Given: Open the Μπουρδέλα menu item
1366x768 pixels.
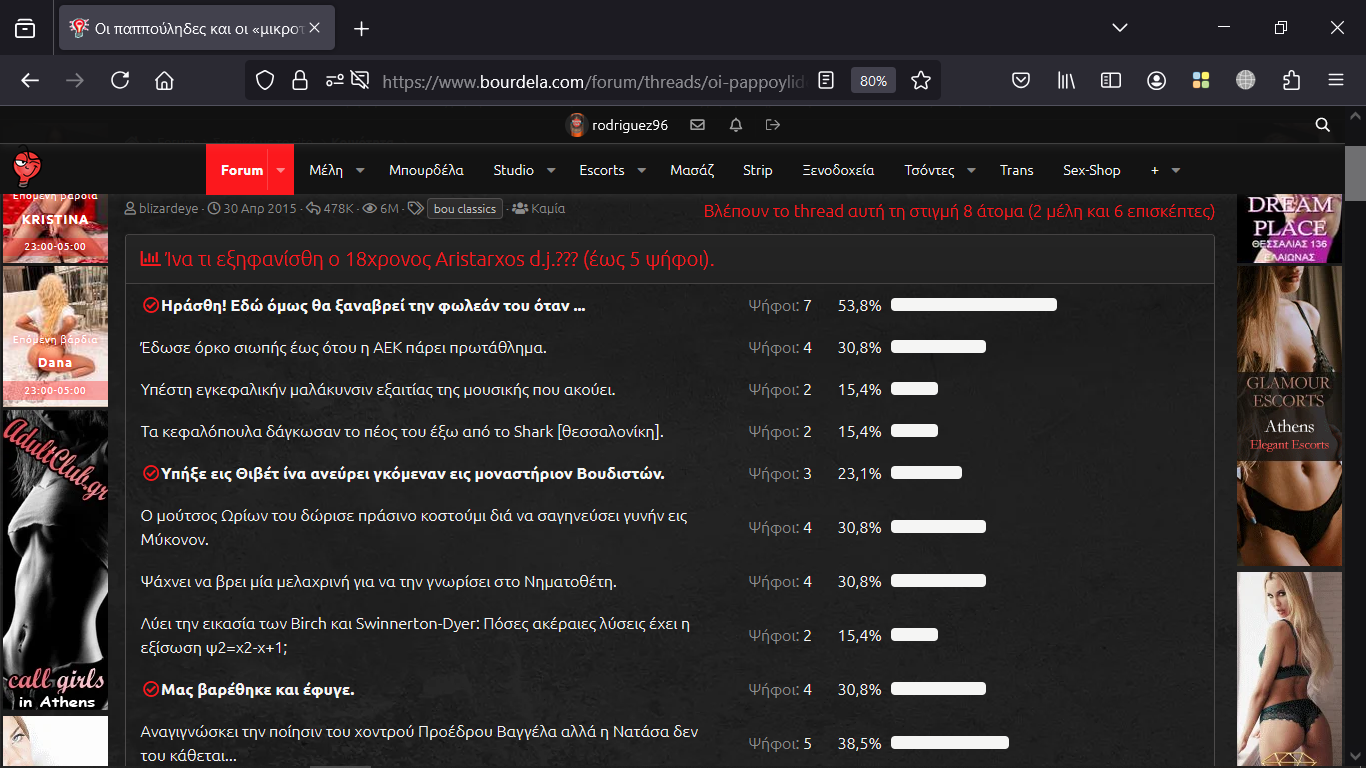Looking at the screenshot, I should (x=426, y=170).
